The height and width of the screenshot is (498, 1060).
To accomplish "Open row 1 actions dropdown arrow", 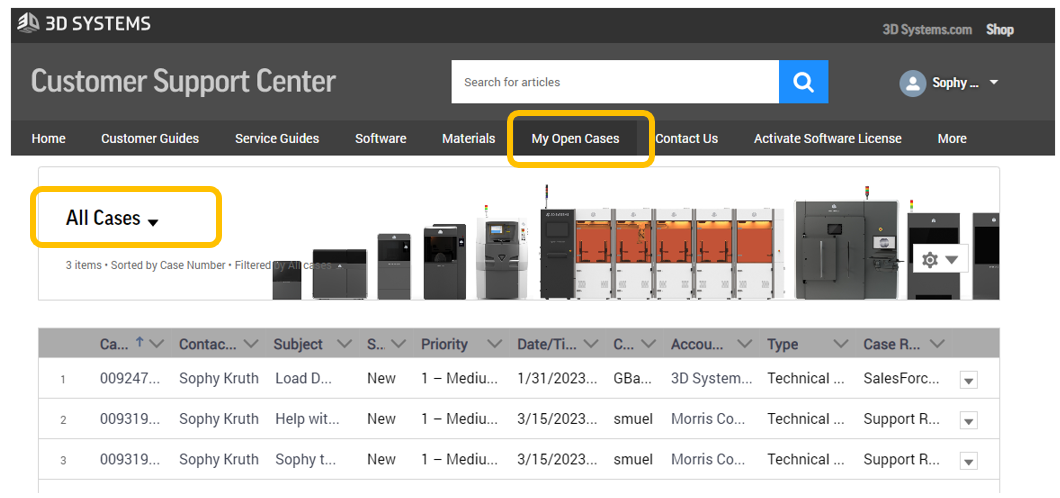I will (969, 381).
